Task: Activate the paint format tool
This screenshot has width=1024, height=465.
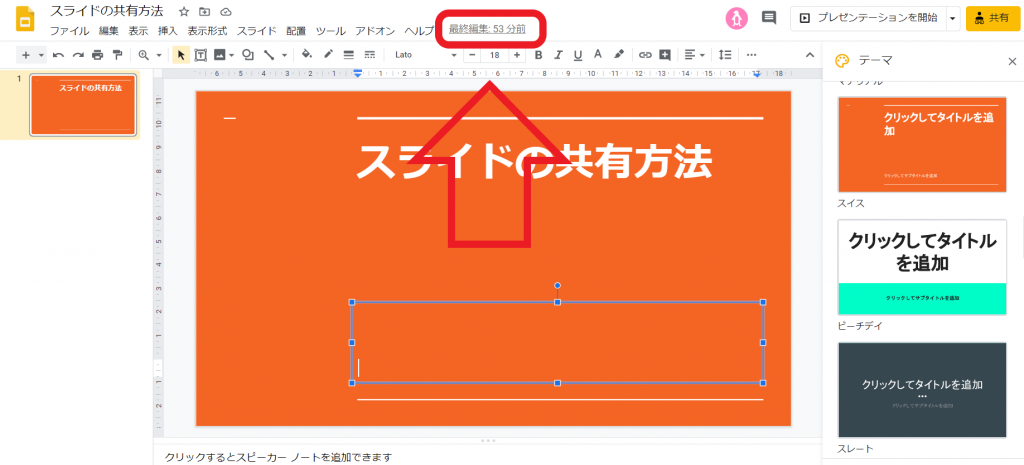Action: click(x=117, y=55)
